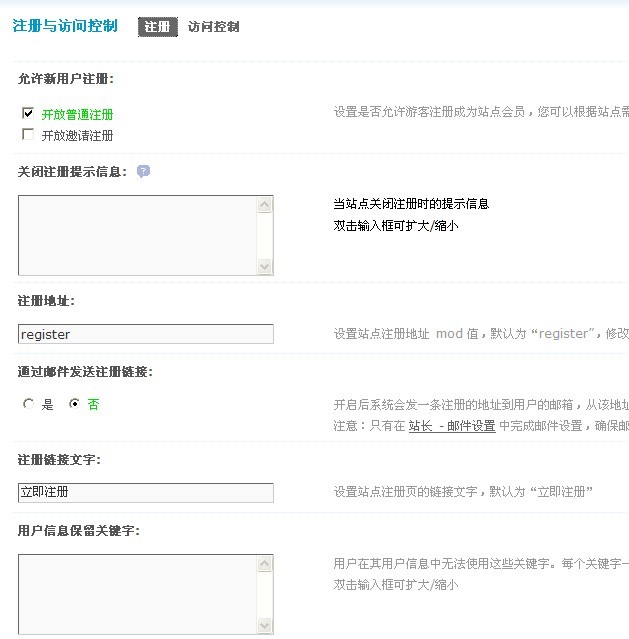
Task: Click inside the 关闭注册提示信息 text area
Action: click(x=137, y=235)
